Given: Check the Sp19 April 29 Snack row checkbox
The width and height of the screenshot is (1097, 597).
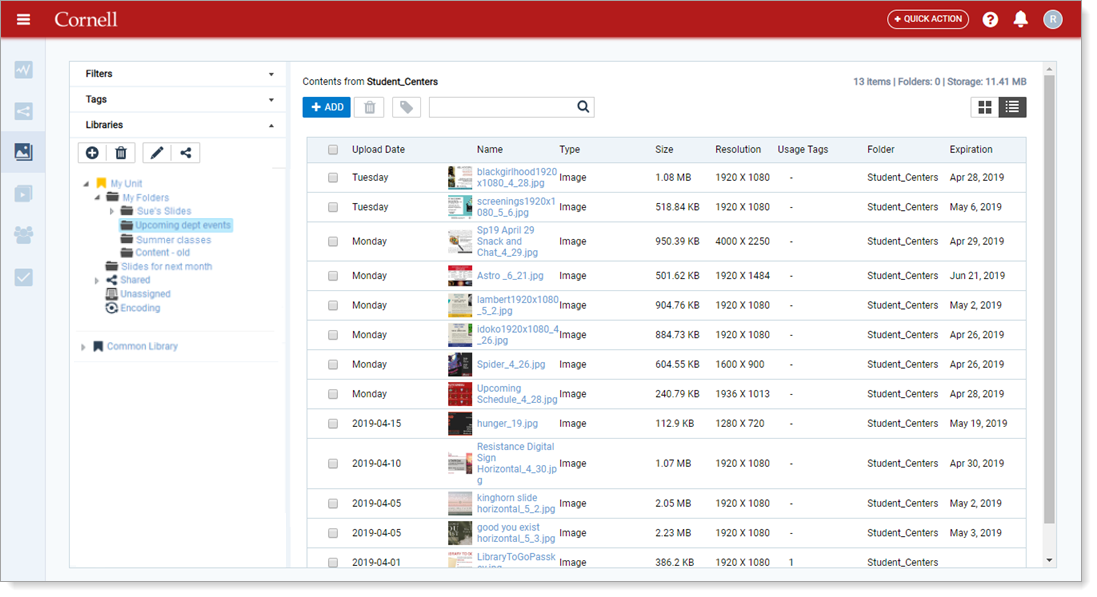Looking at the screenshot, I should (x=333, y=241).
